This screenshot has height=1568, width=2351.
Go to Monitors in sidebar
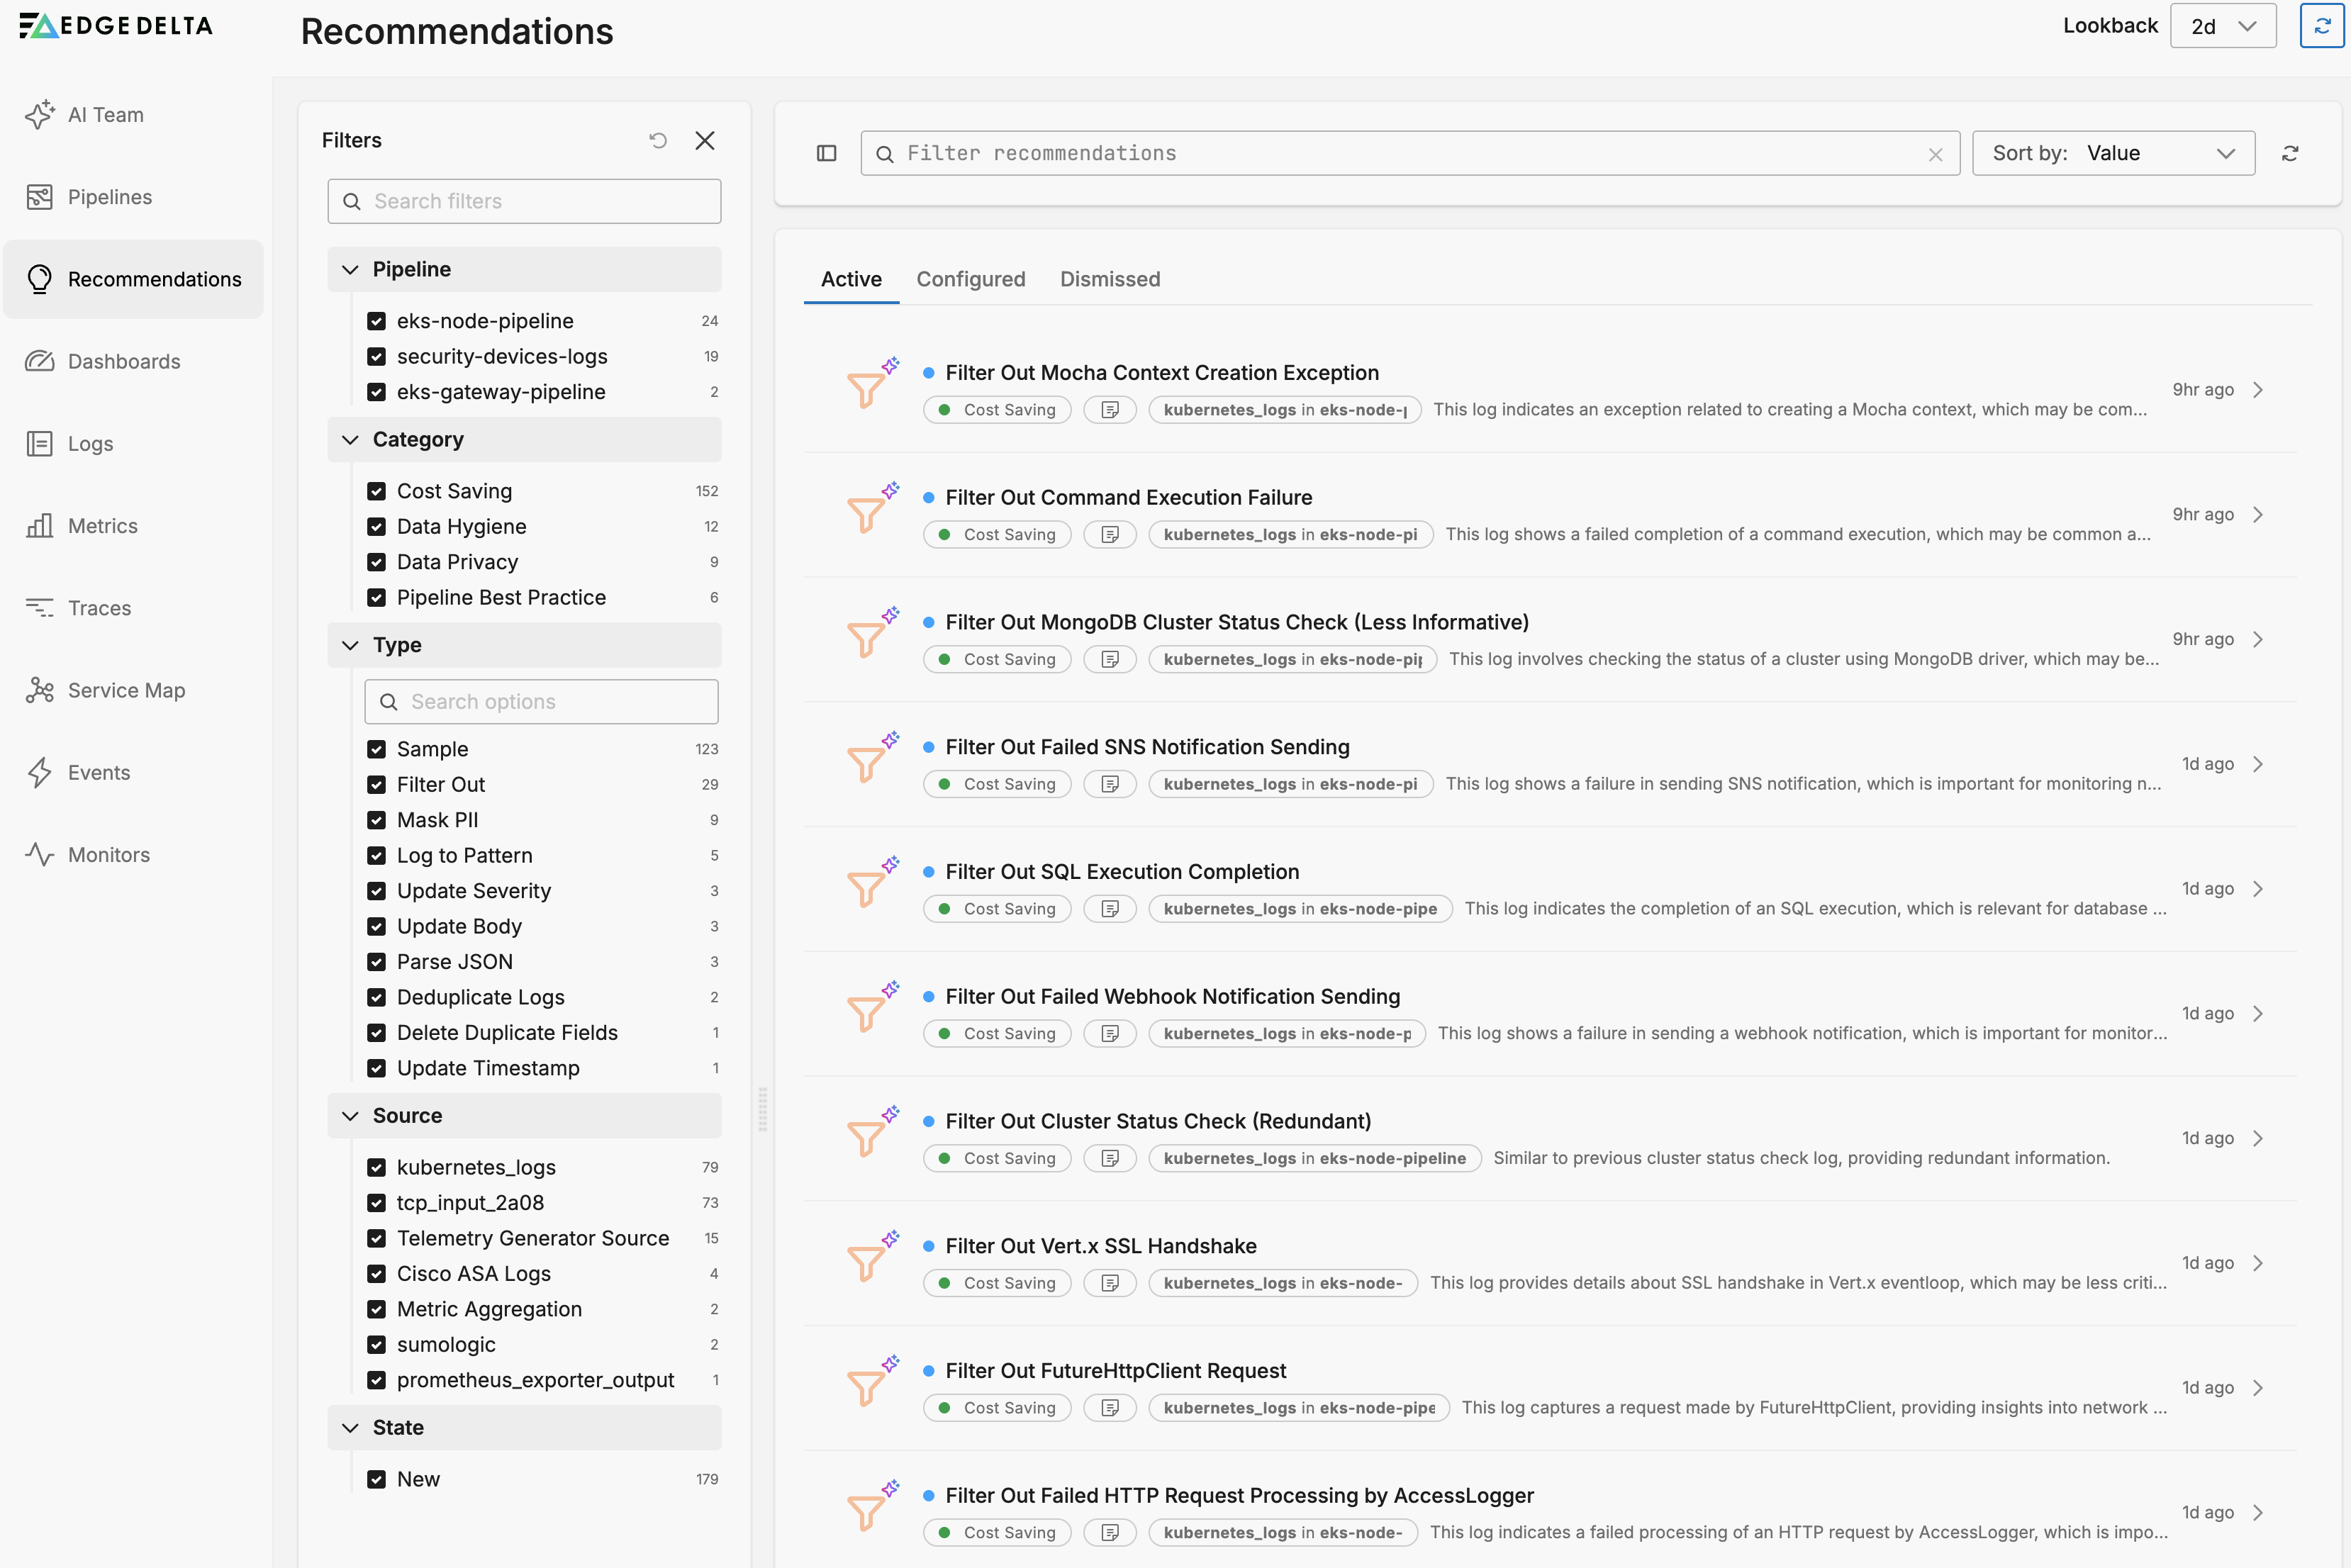[x=108, y=855]
